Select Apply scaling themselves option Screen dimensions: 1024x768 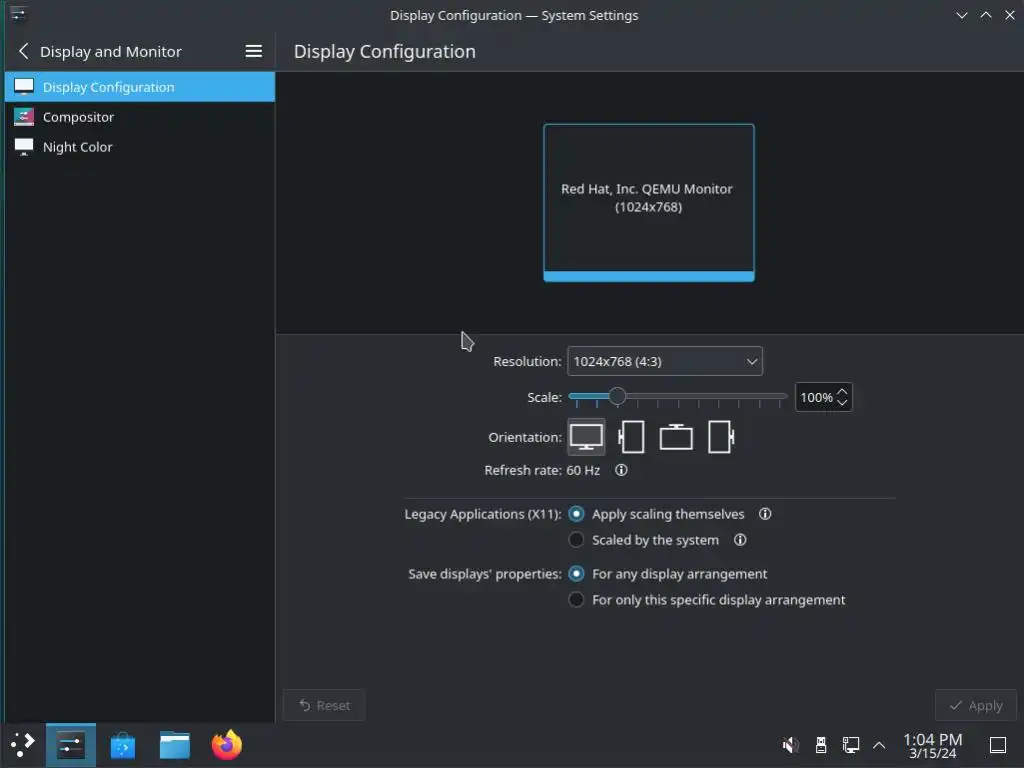(x=656, y=514)
